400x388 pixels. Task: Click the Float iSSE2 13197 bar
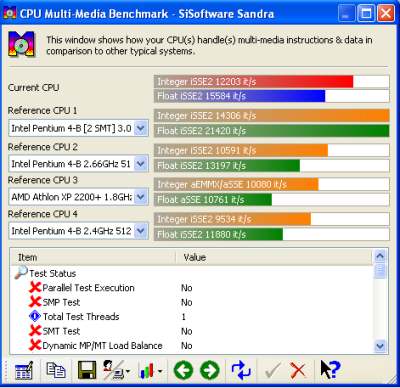pos(227,166)
